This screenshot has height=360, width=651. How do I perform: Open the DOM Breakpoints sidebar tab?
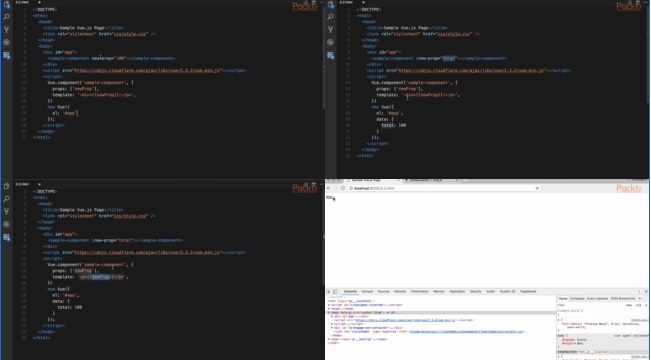tap(623, 299)
